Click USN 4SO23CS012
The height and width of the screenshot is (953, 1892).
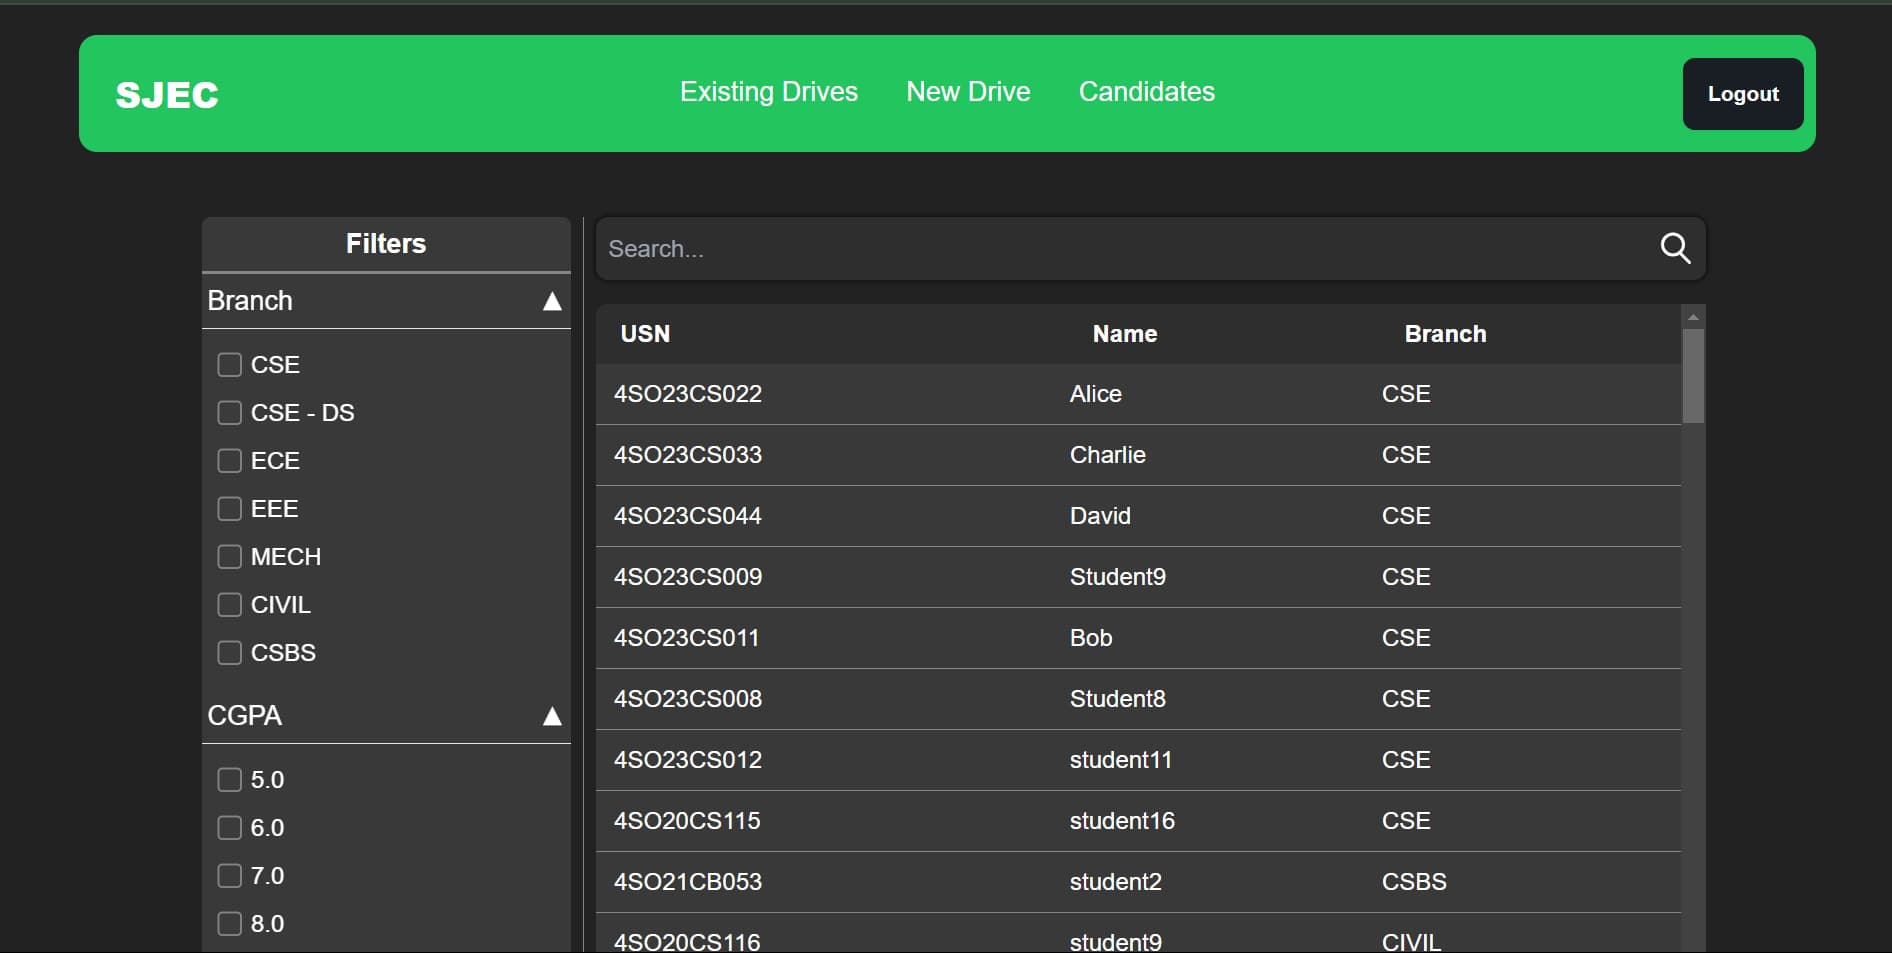[x=688, y=760]
